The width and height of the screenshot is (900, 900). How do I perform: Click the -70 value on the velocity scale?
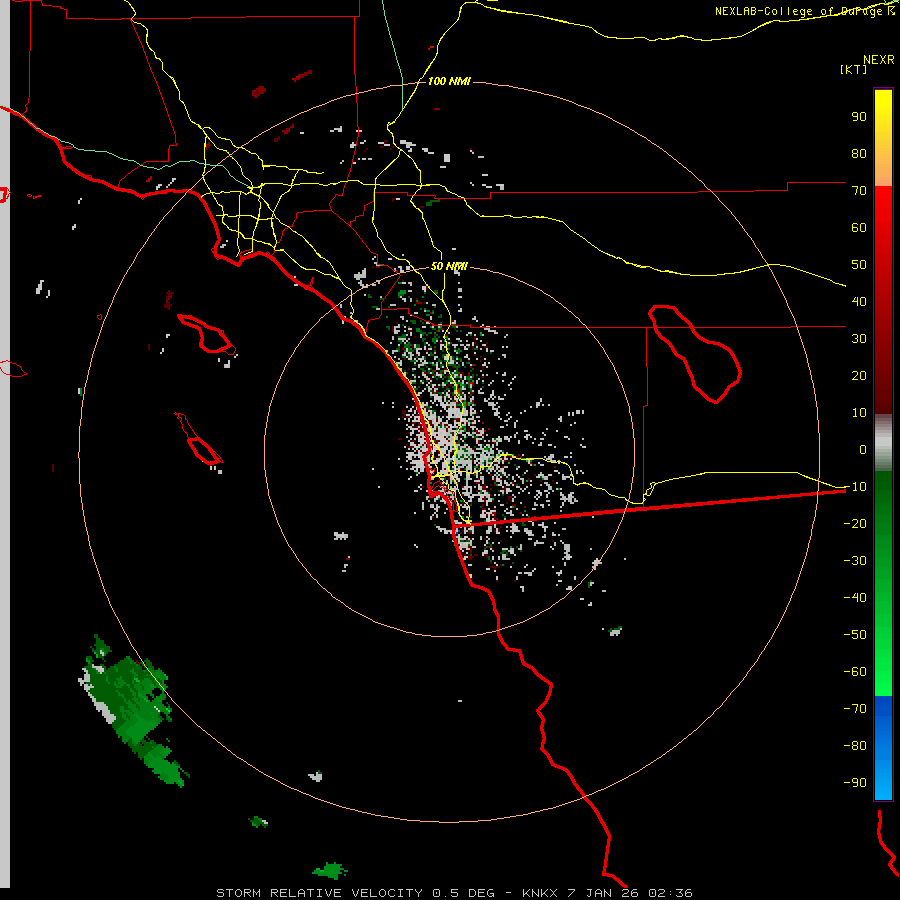coord(855,708)
